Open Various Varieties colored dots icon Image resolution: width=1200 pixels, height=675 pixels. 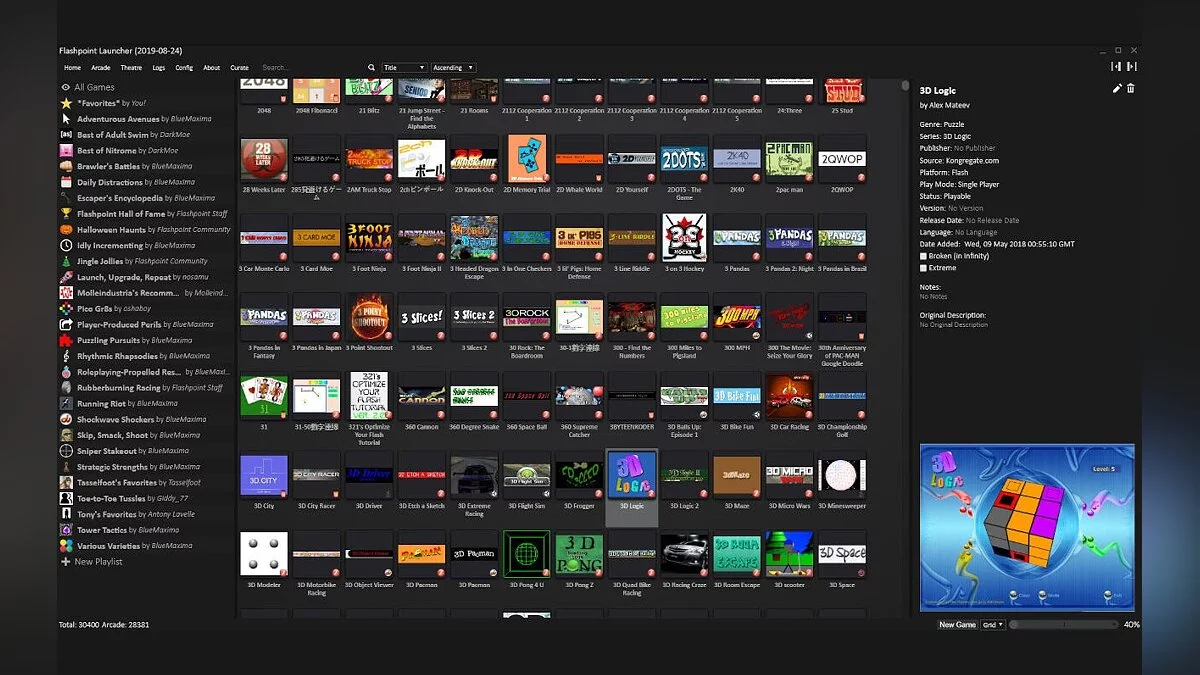point(66,546)
